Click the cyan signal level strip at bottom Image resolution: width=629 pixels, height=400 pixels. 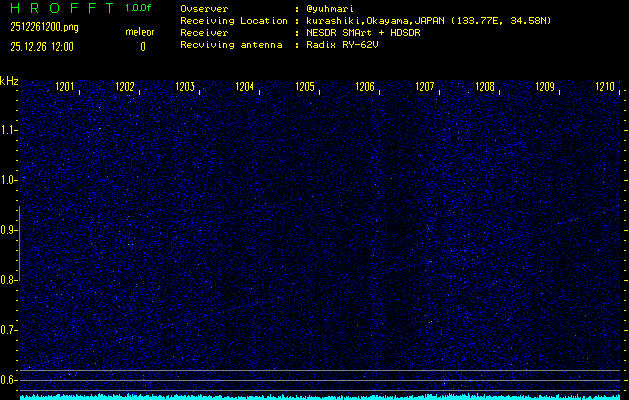point(320,397)
